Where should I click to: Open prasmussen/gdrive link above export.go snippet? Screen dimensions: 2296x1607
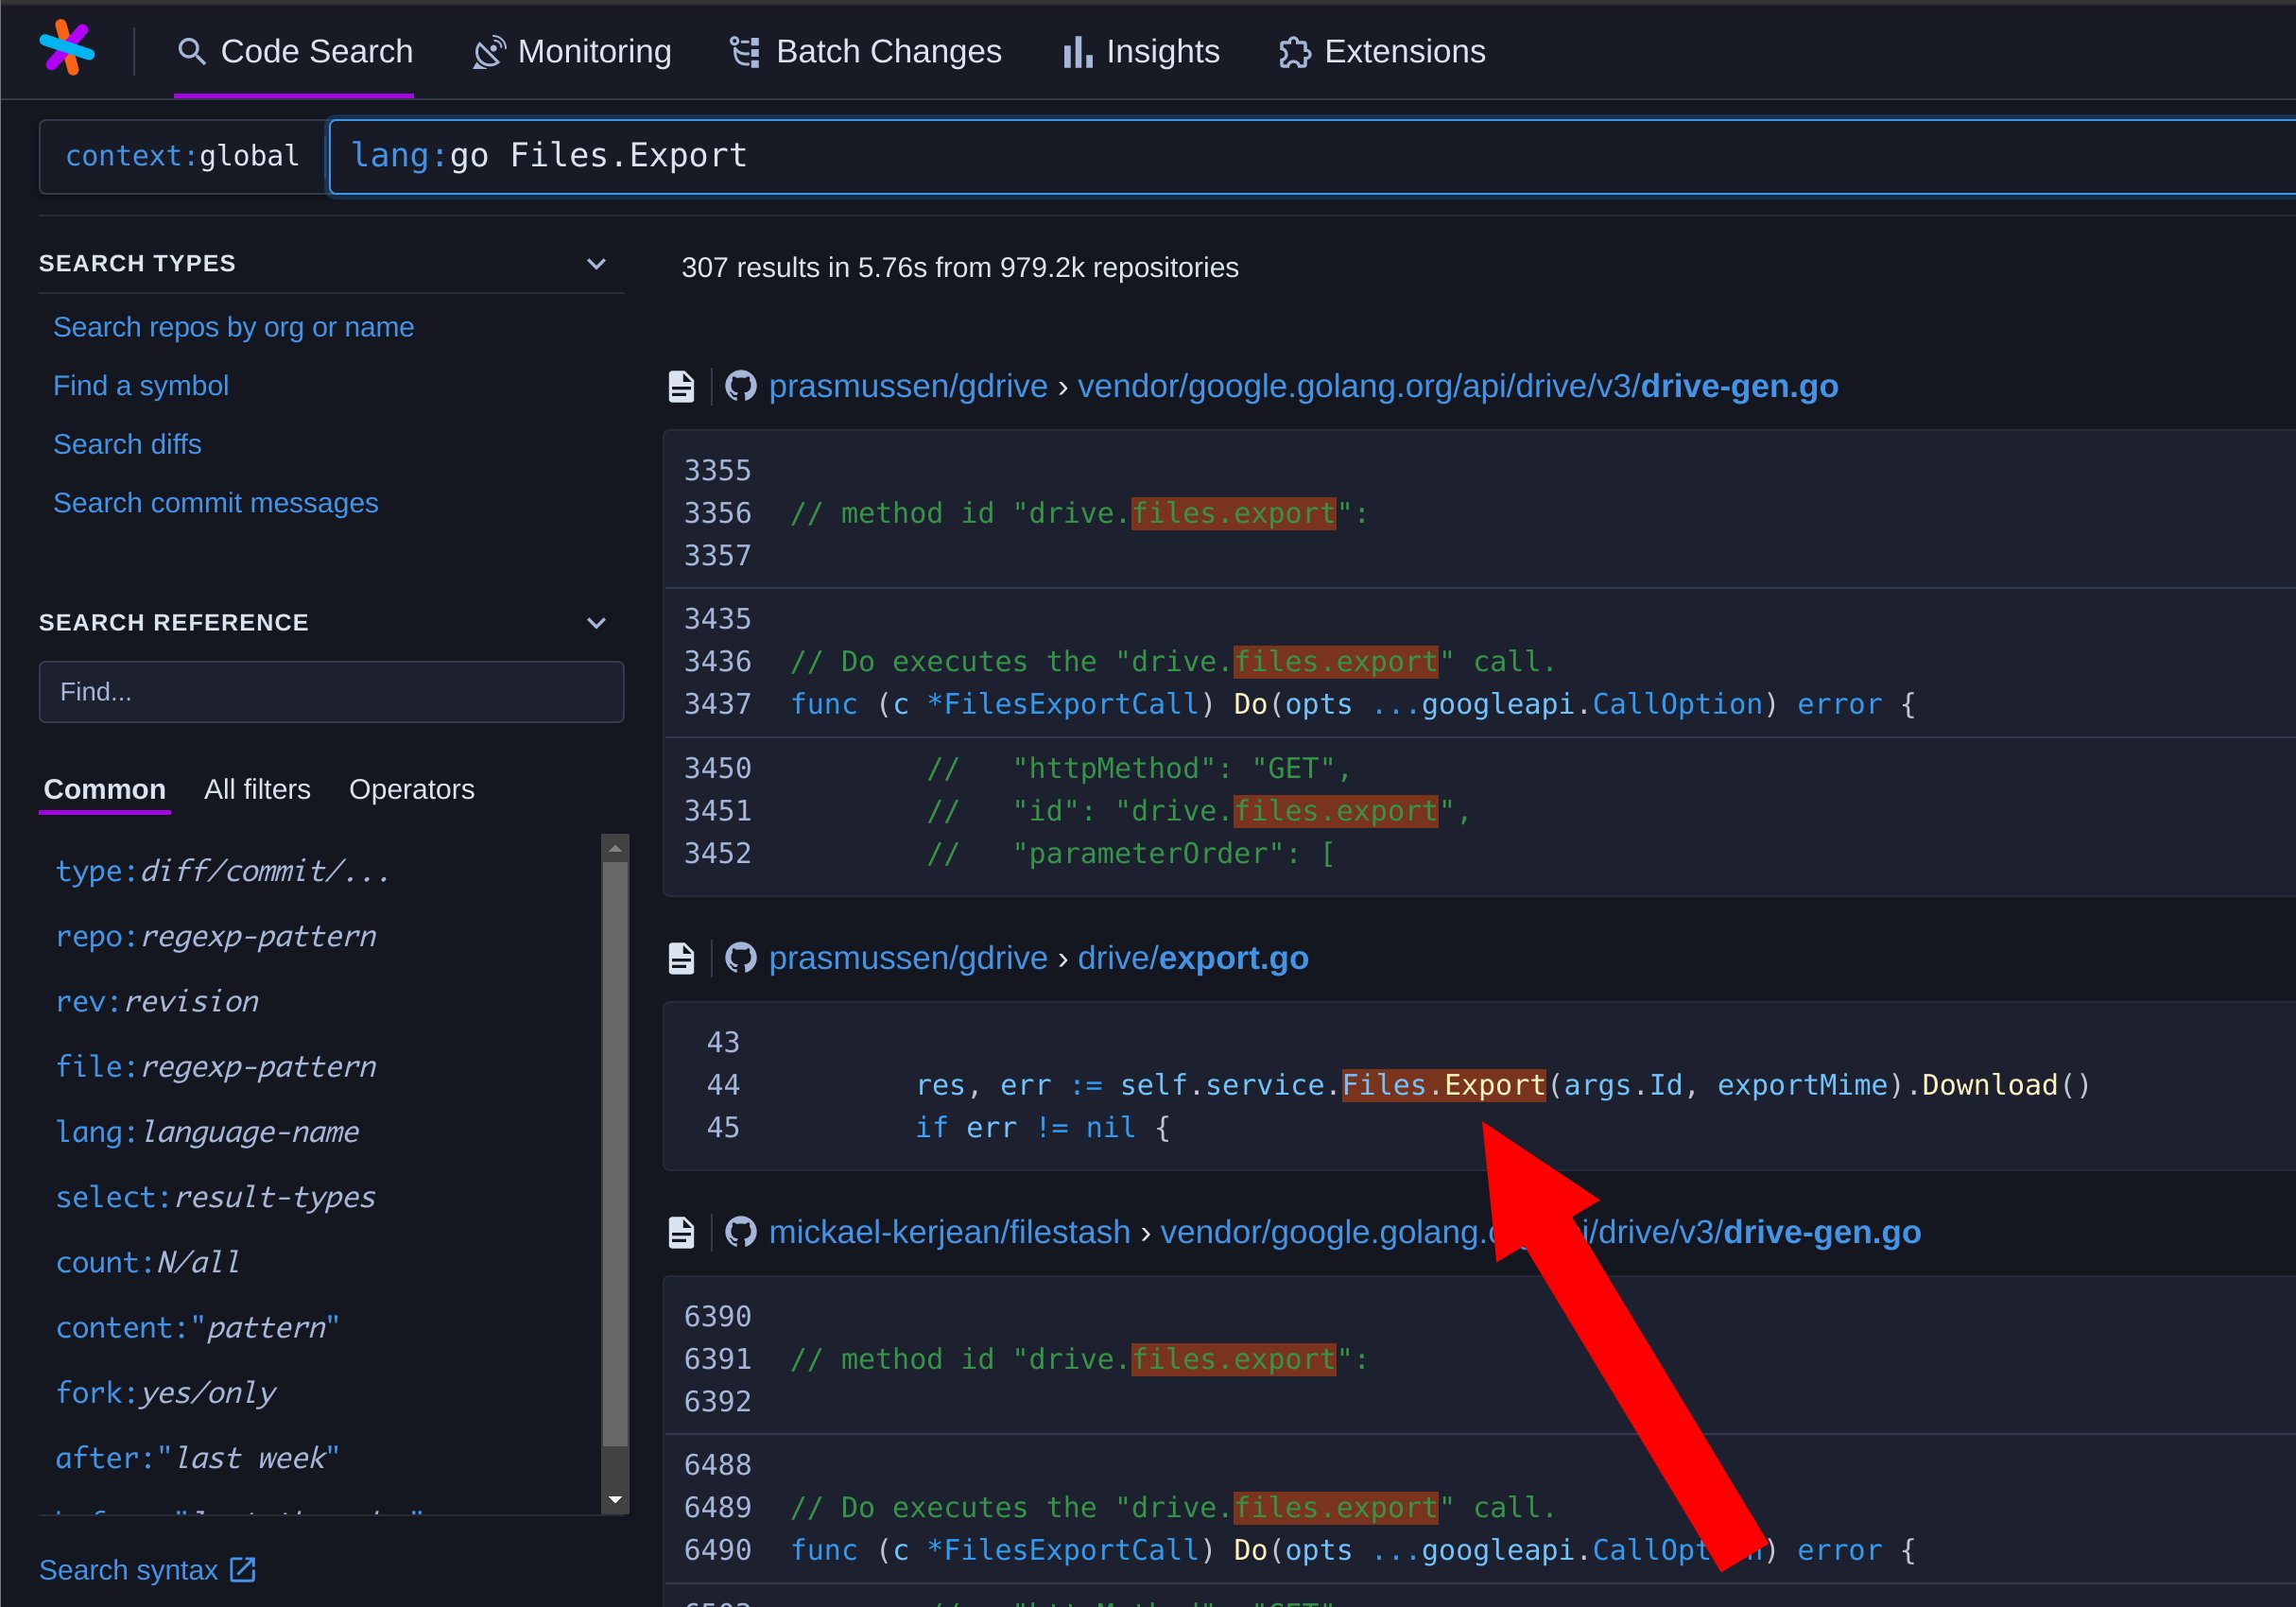(x=908, y=958)
